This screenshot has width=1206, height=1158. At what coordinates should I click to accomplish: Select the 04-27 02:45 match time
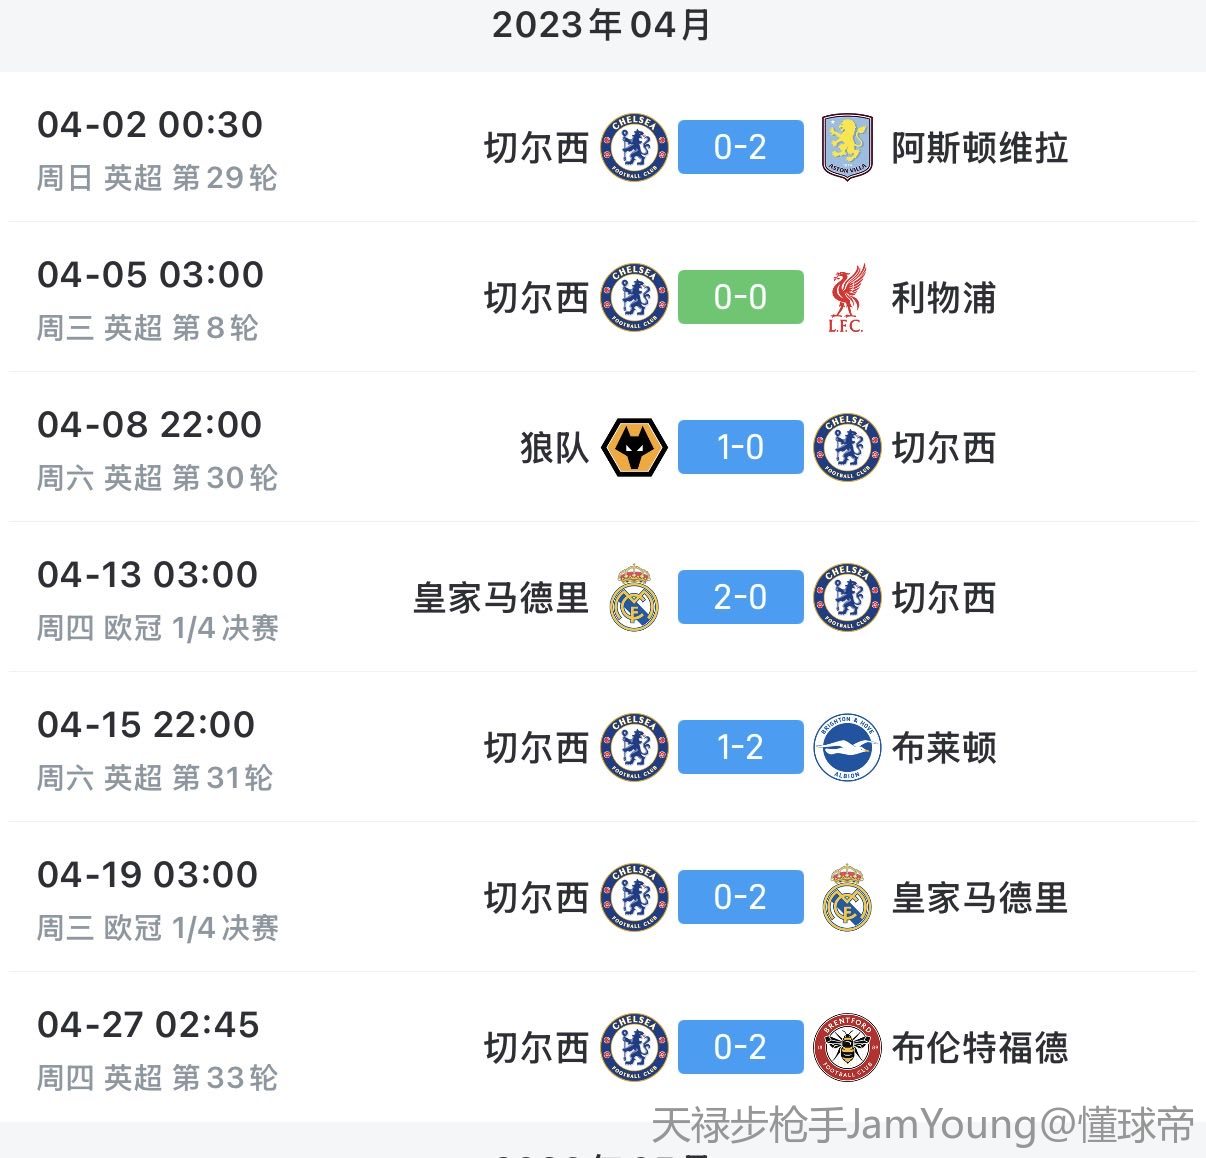(x=148, y=1024)
